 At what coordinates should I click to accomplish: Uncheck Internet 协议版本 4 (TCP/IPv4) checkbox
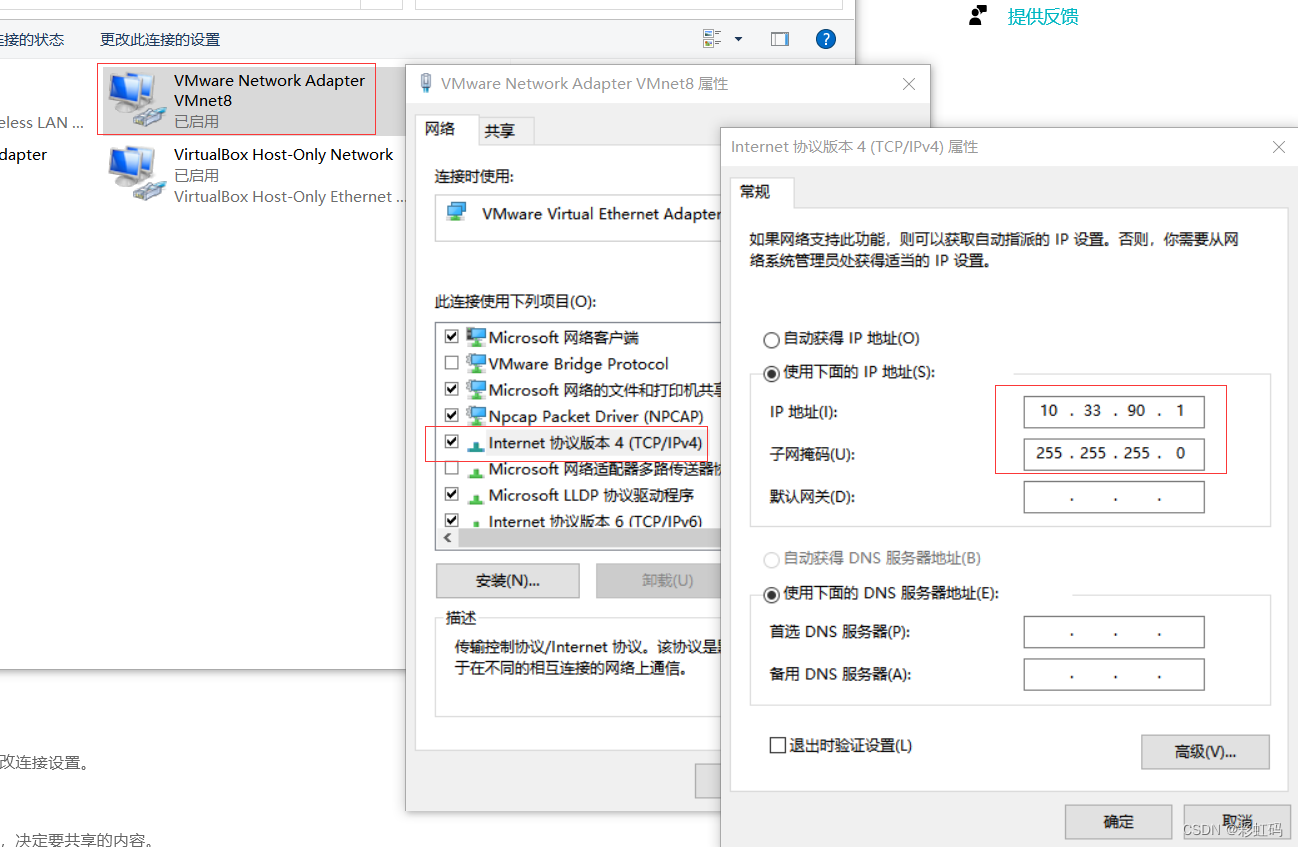pos(452,442)
